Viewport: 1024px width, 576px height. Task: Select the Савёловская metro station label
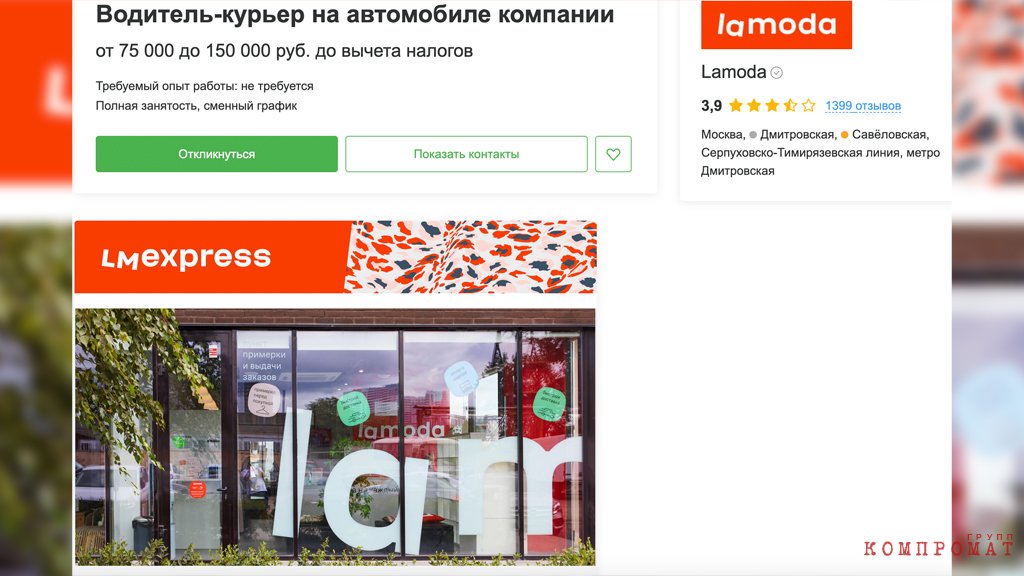(889, 135)
